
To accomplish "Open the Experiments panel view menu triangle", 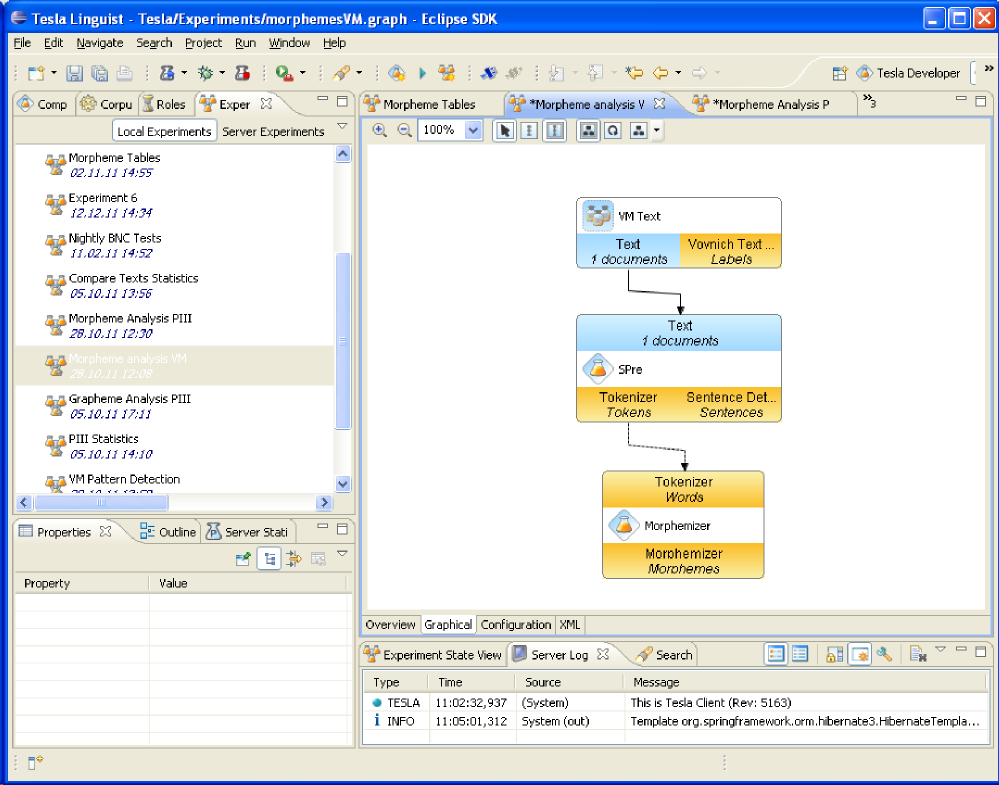I will (342, 127).
